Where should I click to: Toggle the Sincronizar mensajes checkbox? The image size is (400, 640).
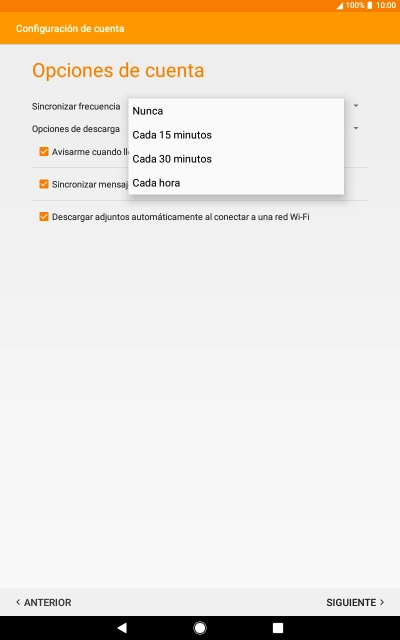click(x=44, y=184)
